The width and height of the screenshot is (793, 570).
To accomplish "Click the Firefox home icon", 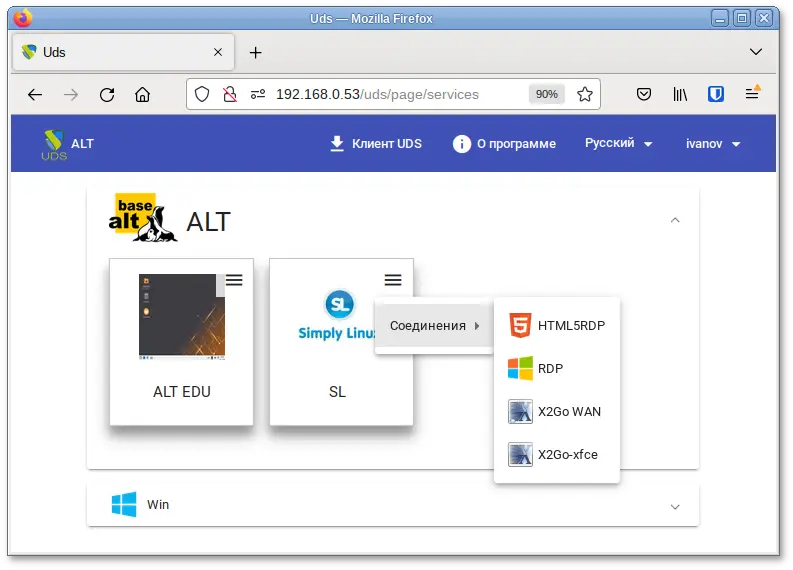I will [x=142, y=95].
